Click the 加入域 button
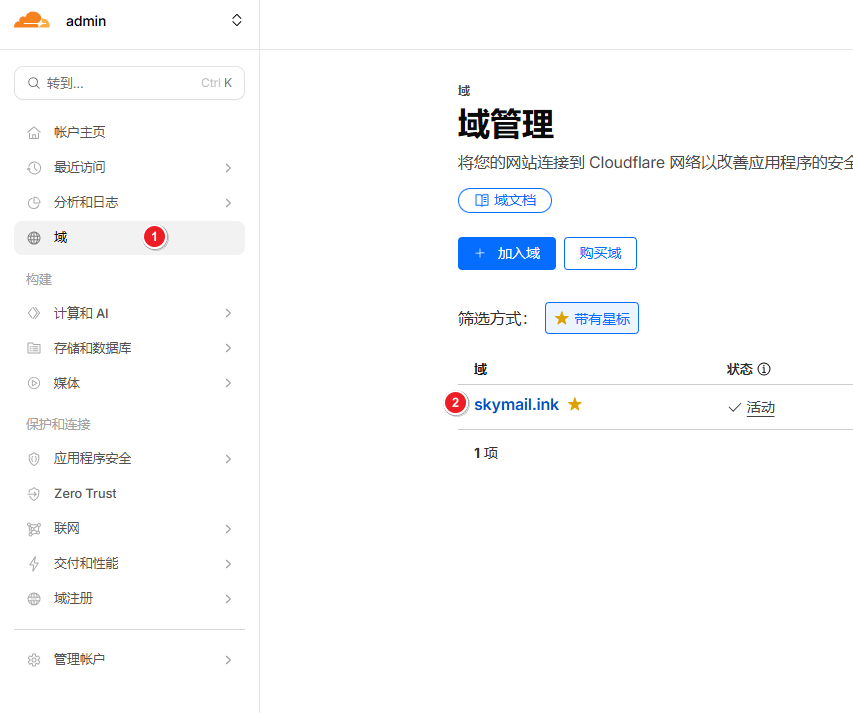Image resolution: width=853 pixels, height=713 pixels. tap(506, 254)
